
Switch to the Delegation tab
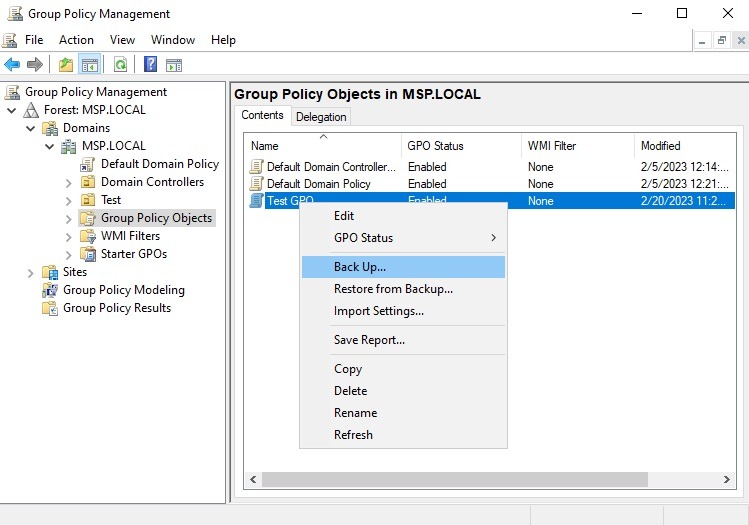tap(321, 117)
